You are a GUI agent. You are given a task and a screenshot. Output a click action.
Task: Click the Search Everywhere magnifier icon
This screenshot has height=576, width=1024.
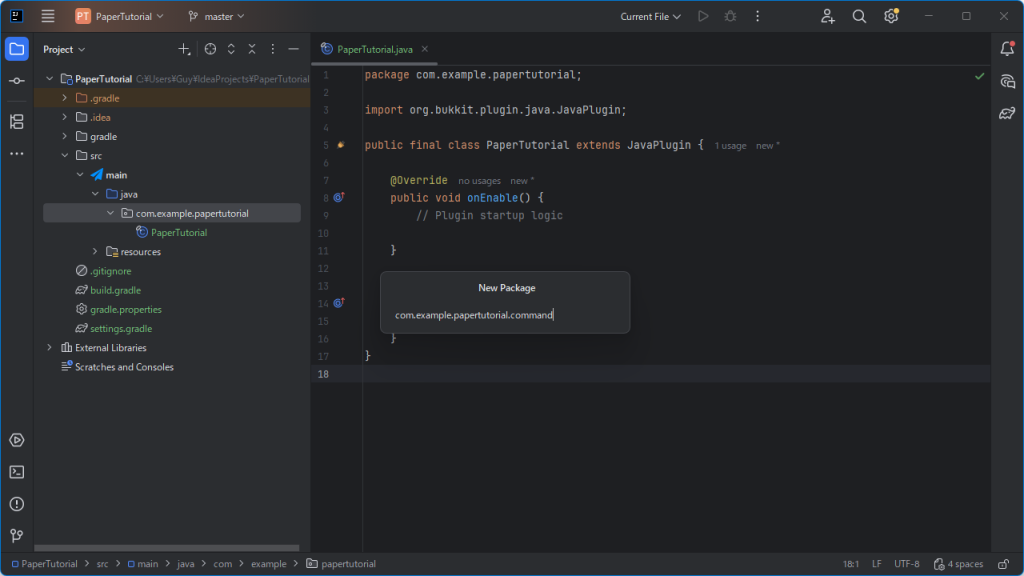[x=859, y=16]
